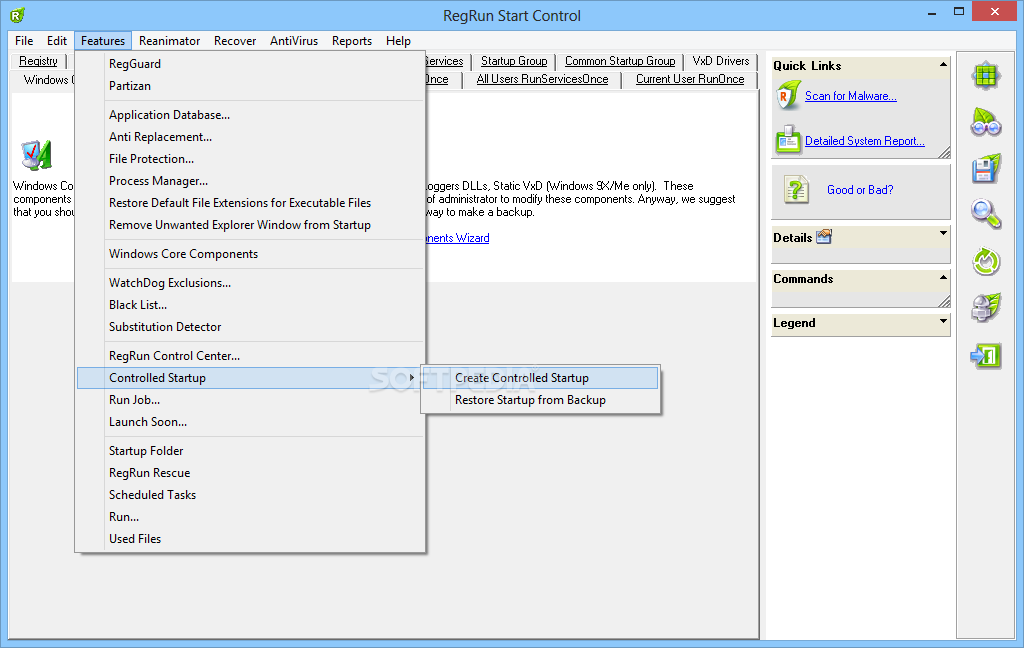Open File Protection... option
This screenshot has width=1024, height=648.
coord(251,159)
